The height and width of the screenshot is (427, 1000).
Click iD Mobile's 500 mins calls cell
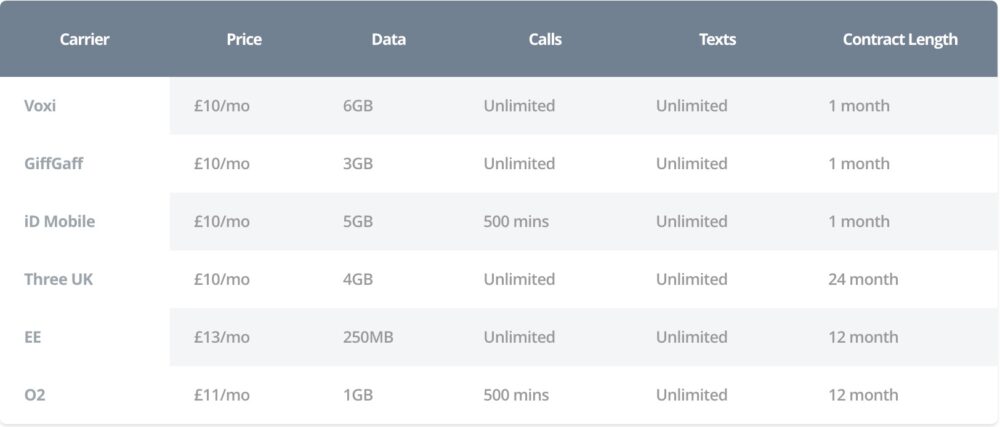click(516, 222)
